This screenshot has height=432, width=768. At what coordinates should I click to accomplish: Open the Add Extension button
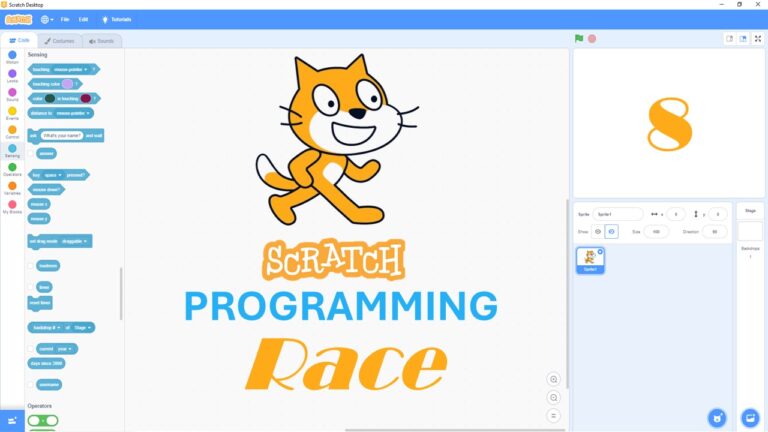pyautogui.click(x=12, y=421)
